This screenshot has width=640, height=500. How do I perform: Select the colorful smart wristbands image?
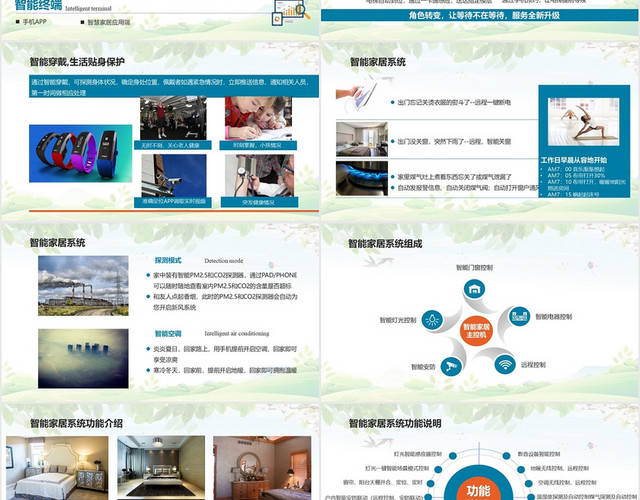80,153
